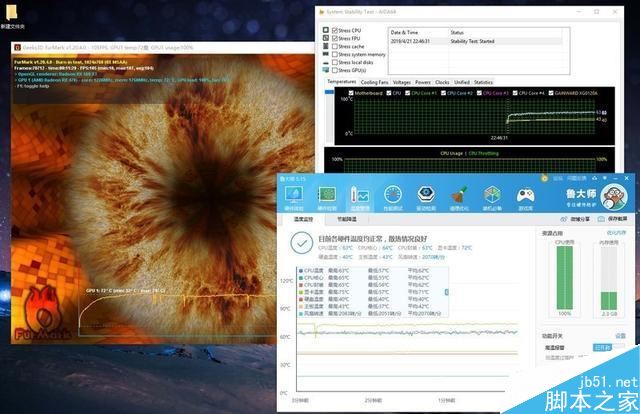Toggle the CPU Core #1 graph checkbox
Image resolution: width=640 pixels, height=414 pixels.
(x=407, y=93)
